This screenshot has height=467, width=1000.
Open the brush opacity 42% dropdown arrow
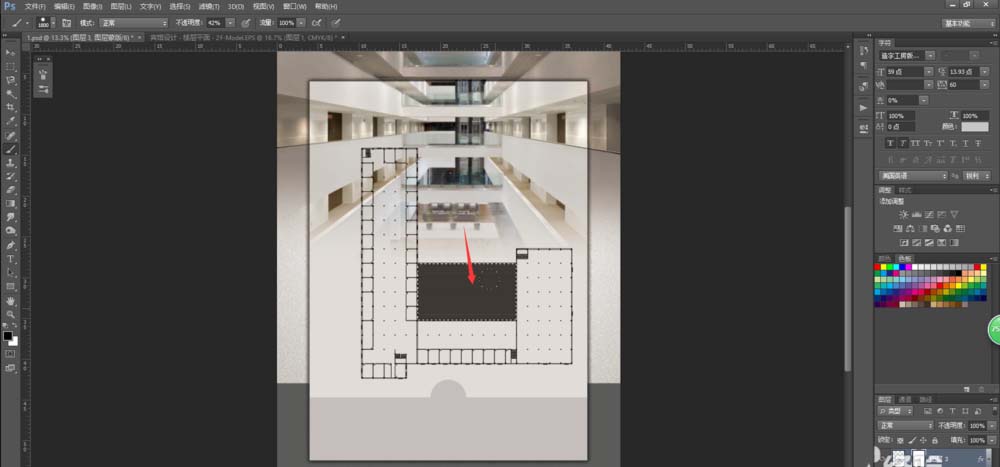click(230, 23)
